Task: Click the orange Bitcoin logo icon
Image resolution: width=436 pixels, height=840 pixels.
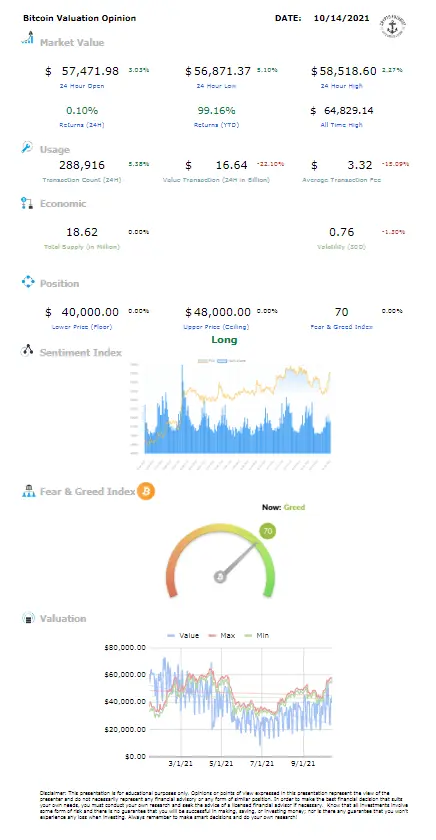Action: pyautogui.click(x=146, y=491)
